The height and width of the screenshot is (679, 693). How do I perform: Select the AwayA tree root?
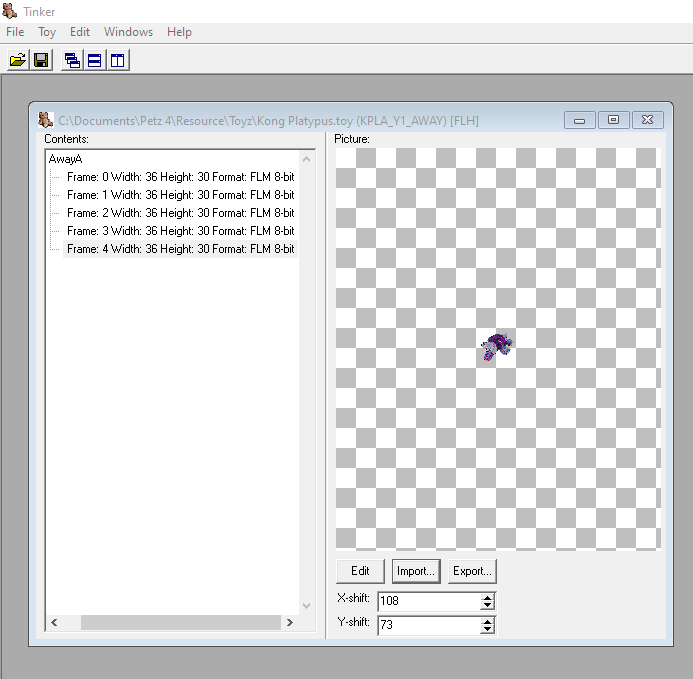point(65,159)
